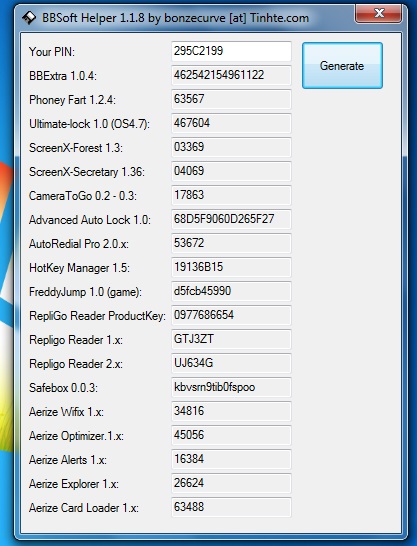
Task: Click the window title text "BBSoft Helper 1.1.8"
Action: pyautogui.click(x=93, y=18)
